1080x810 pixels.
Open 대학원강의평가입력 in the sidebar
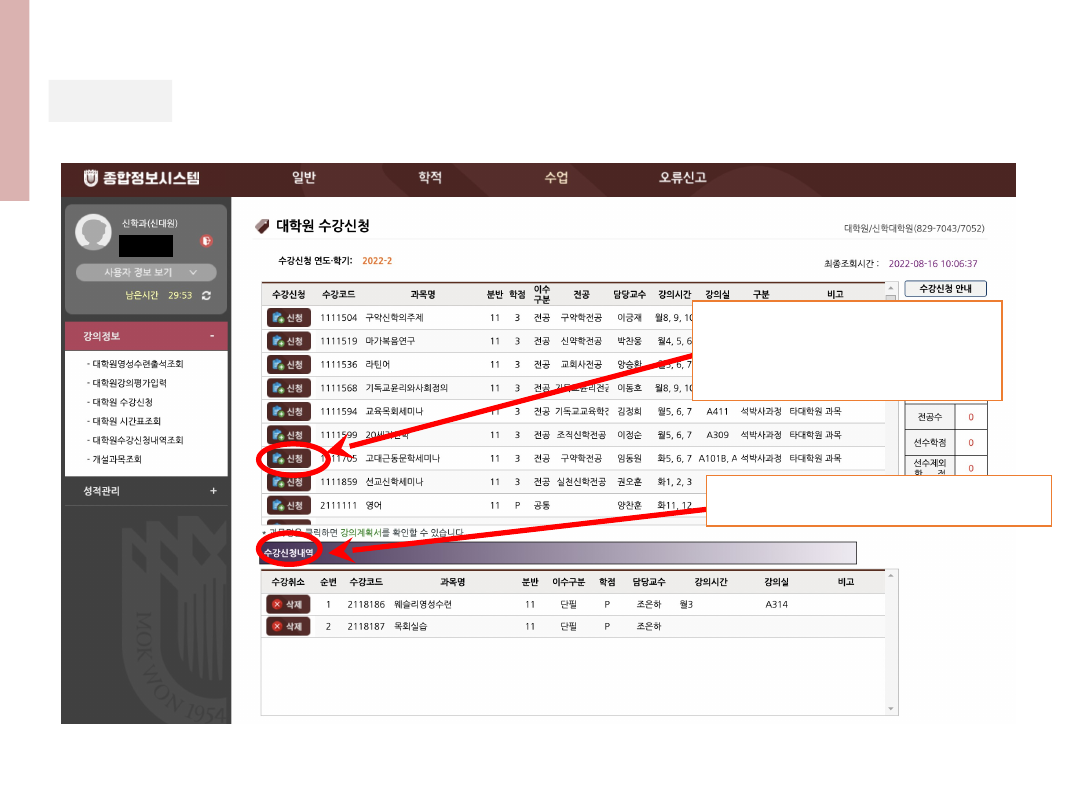(129, 383)
